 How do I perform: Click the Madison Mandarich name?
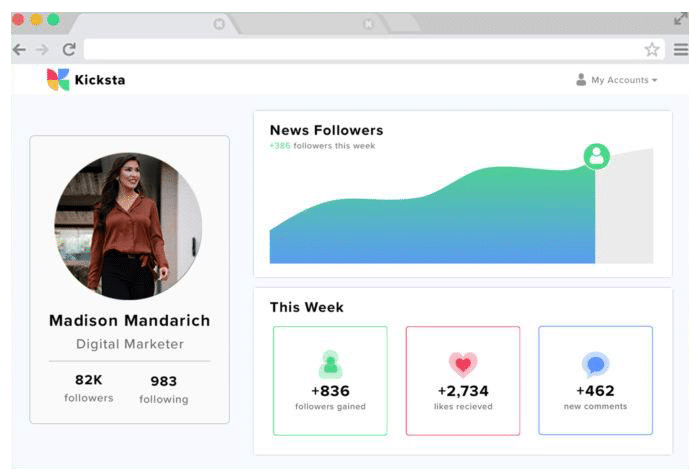[129, 320]
